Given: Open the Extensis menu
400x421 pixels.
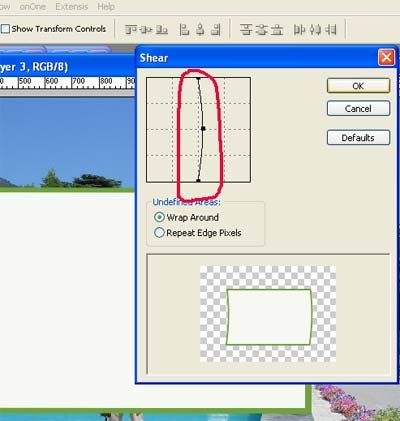Looking at the screenshot, I should point(72,7).
